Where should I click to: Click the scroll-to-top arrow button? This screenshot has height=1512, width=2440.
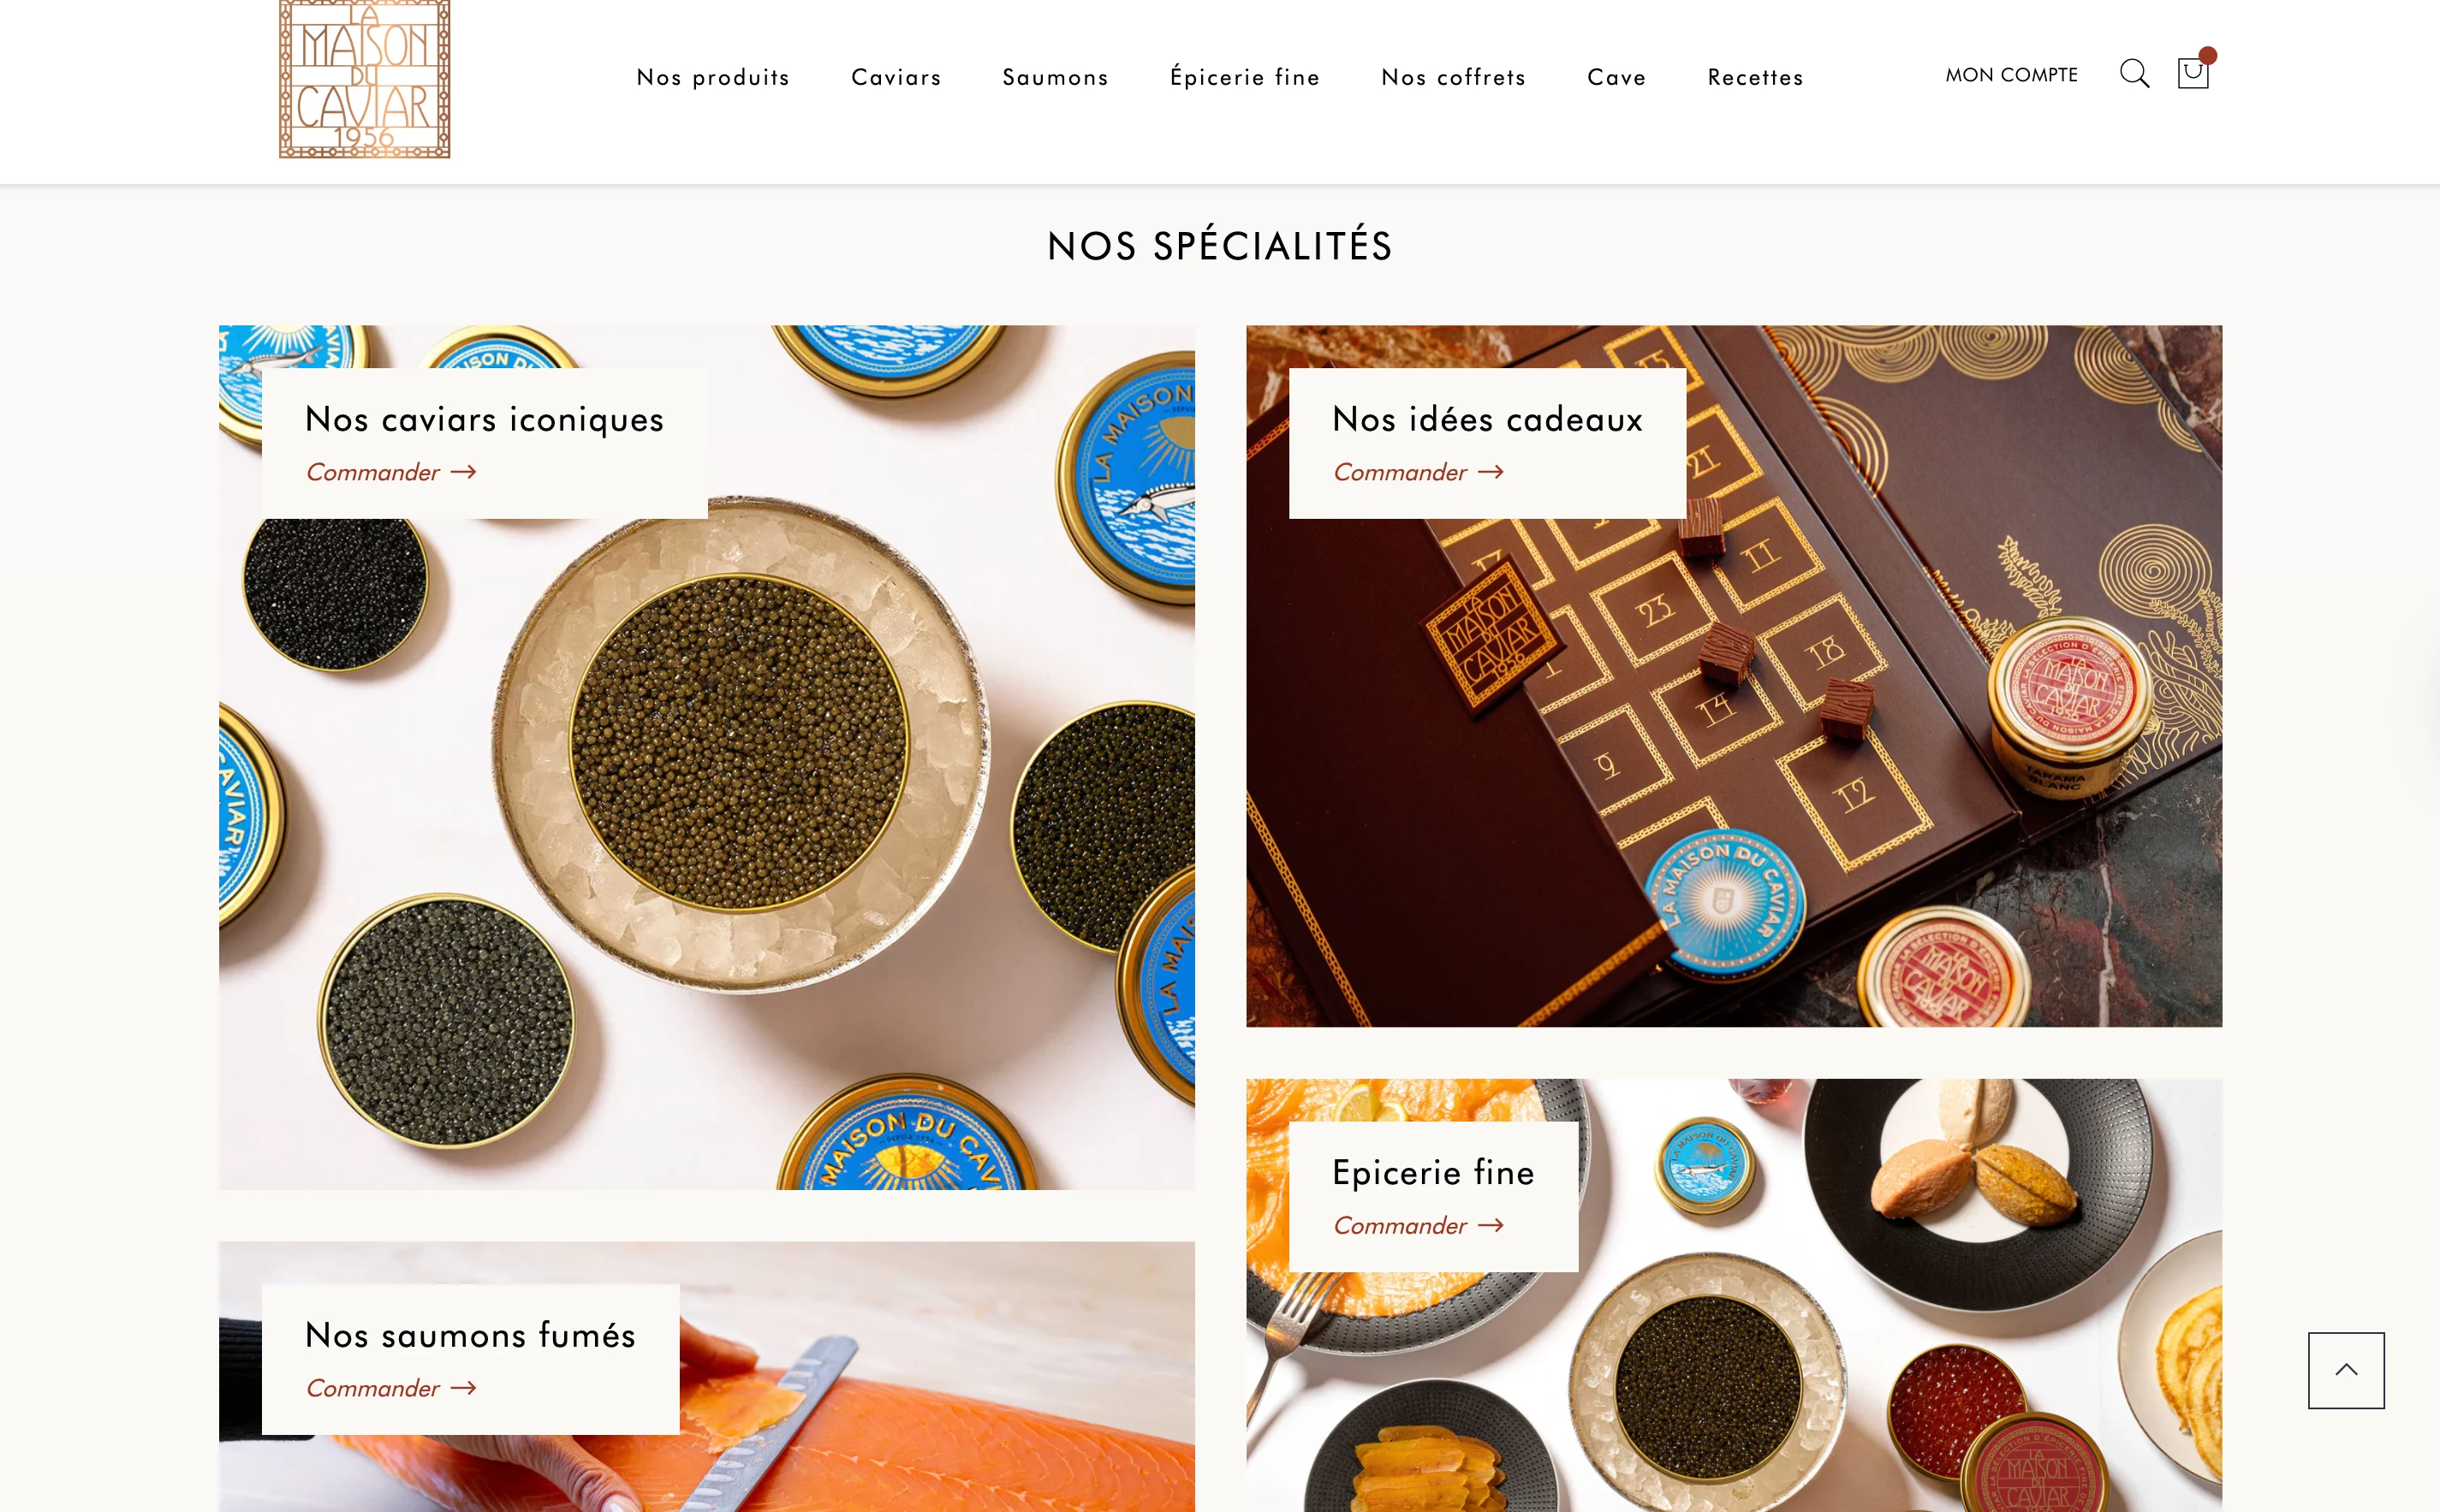click(2346, 1370)
